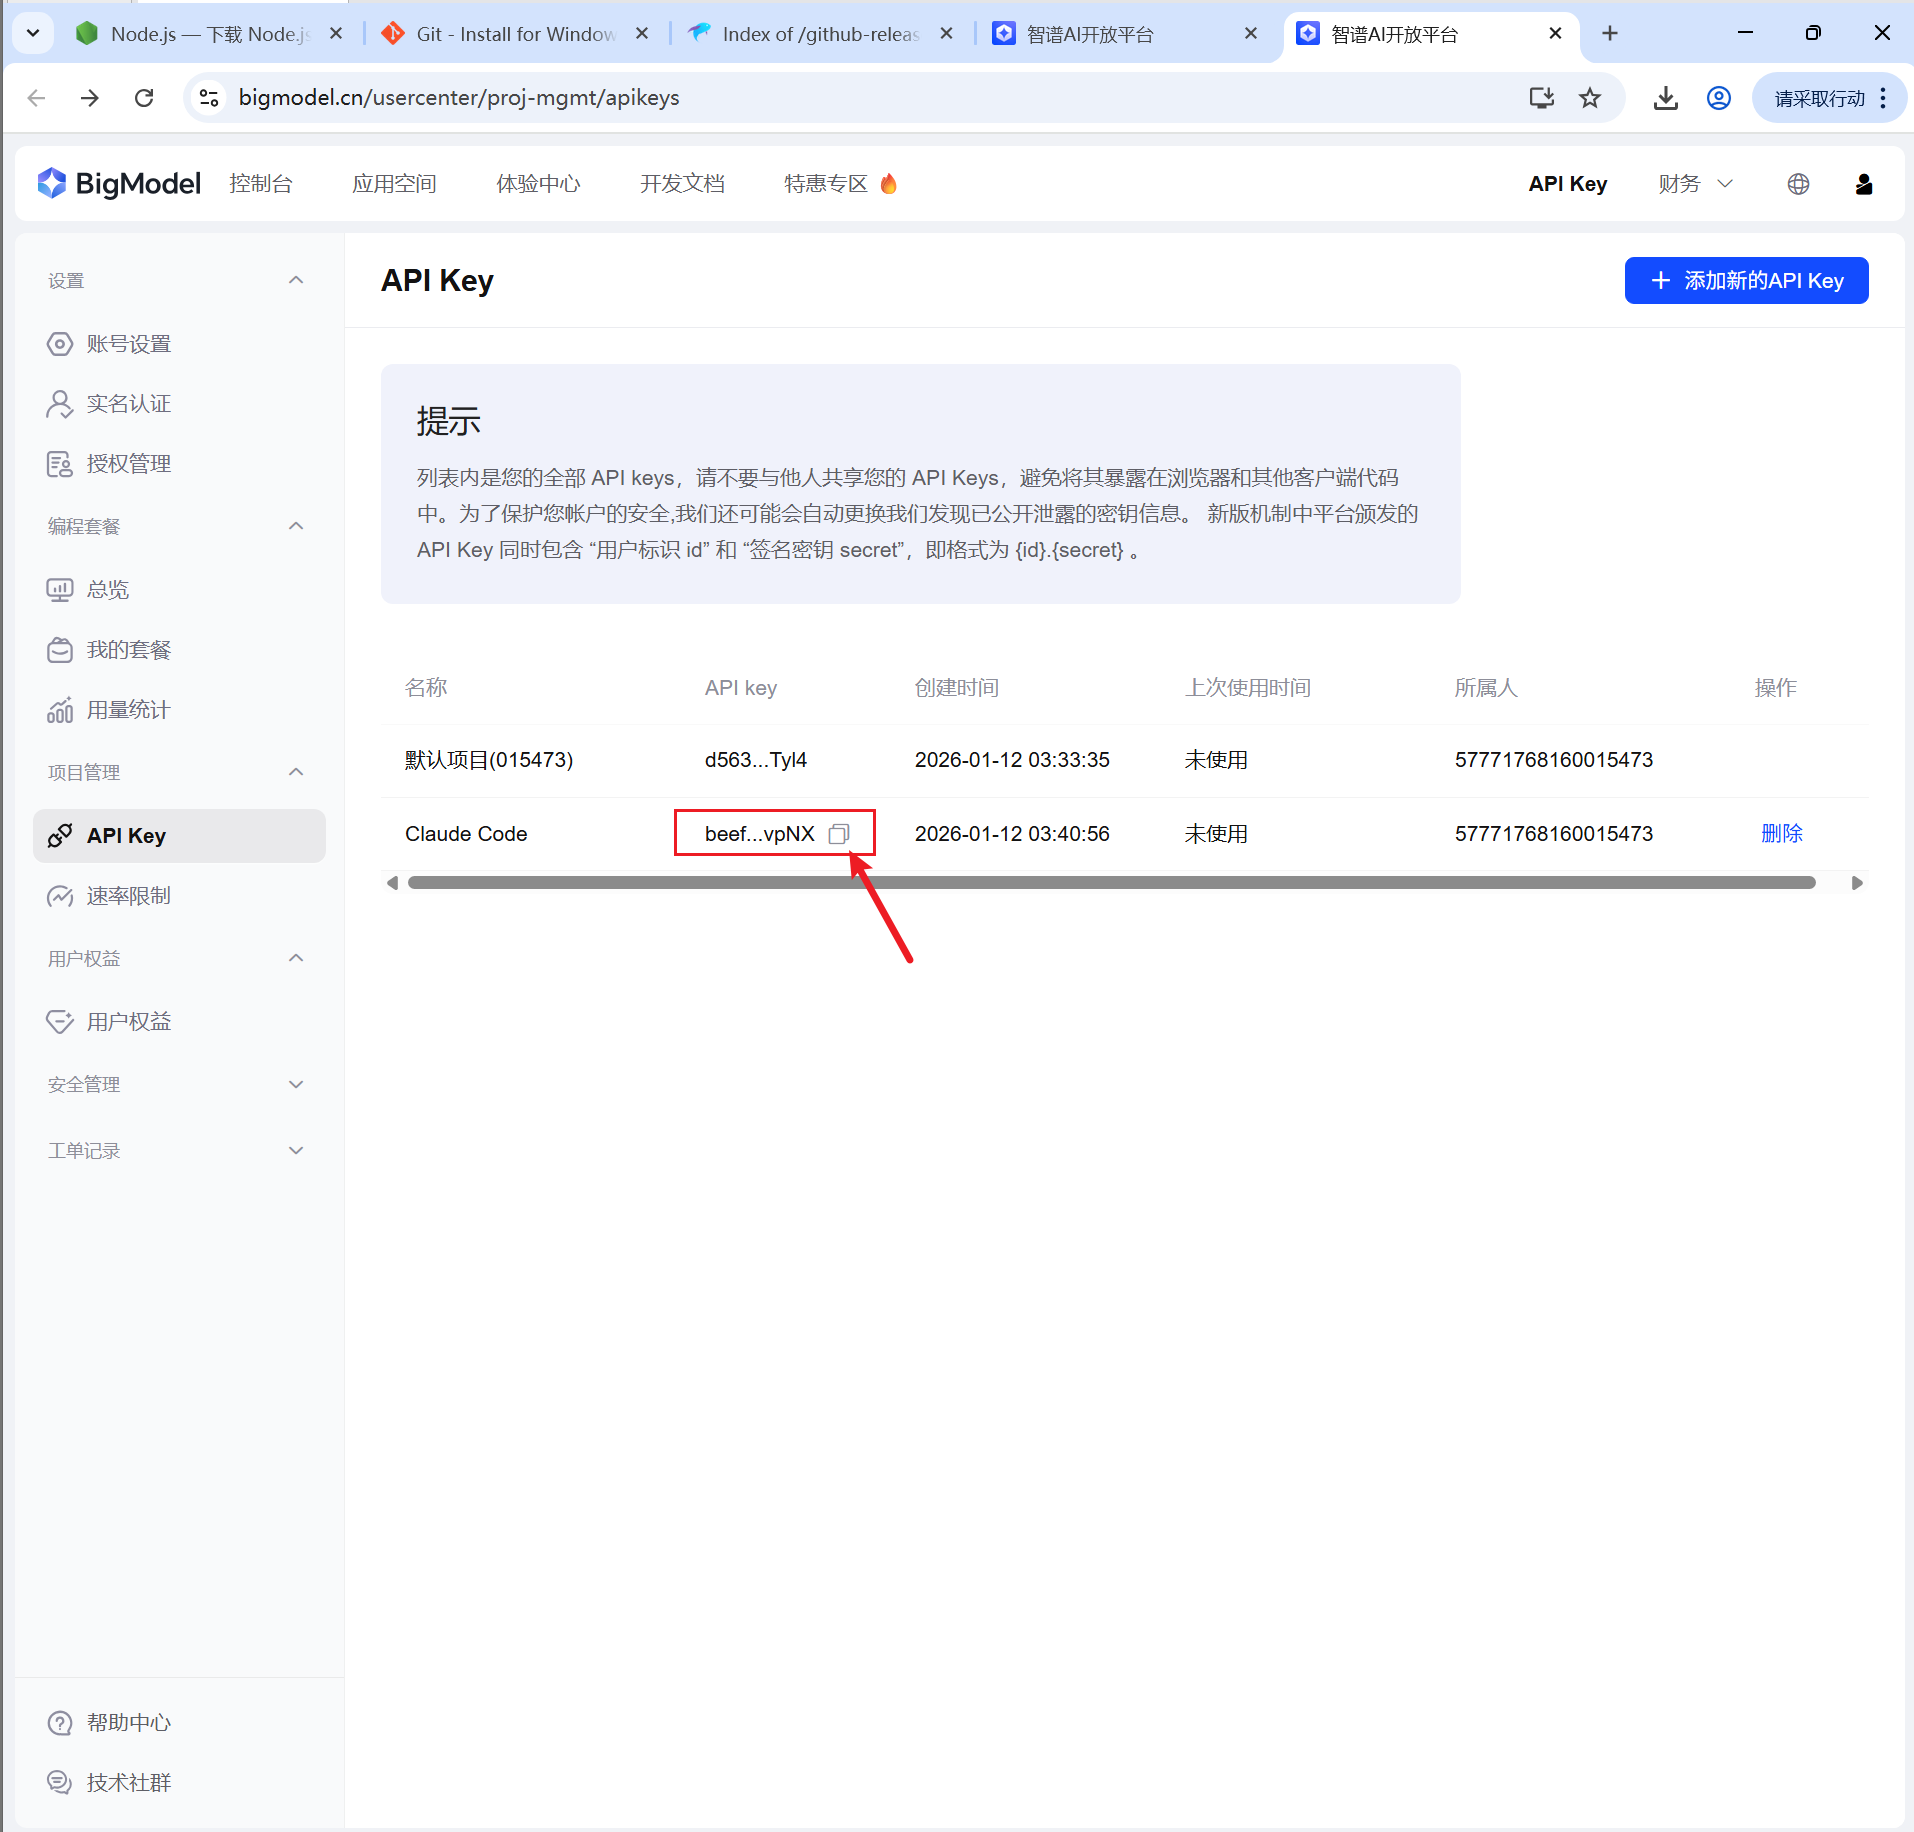1914x1832 pixels.
Task: Click 添加新的API Key button
Action: (x=1745, y=281)
